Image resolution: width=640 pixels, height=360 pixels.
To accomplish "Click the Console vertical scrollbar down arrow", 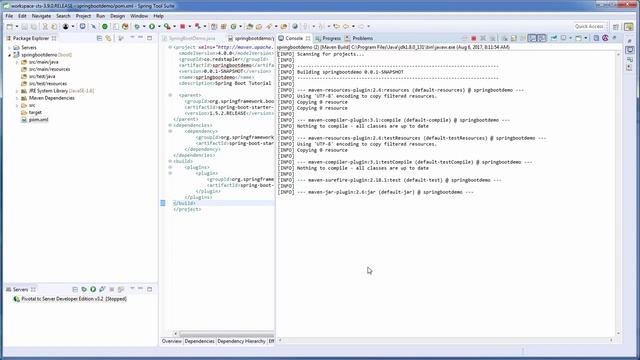I will pyautogui.click(x=618, y=333).
